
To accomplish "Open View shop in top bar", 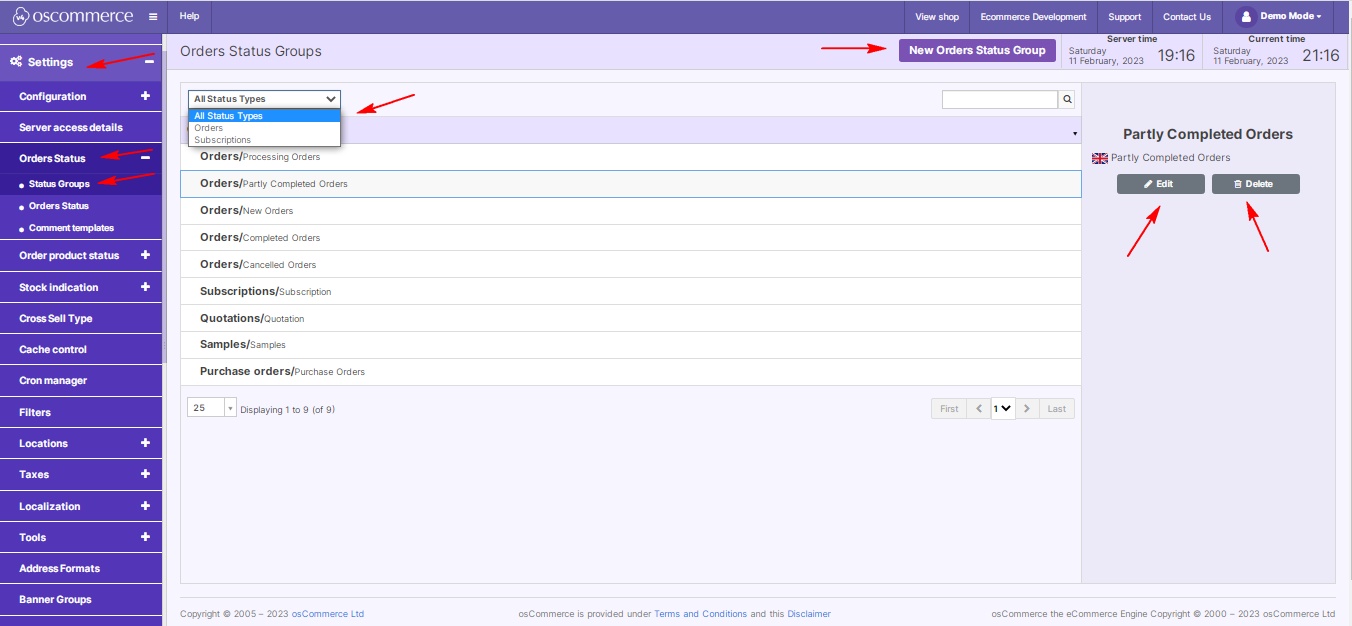I will tap(937, 17).
